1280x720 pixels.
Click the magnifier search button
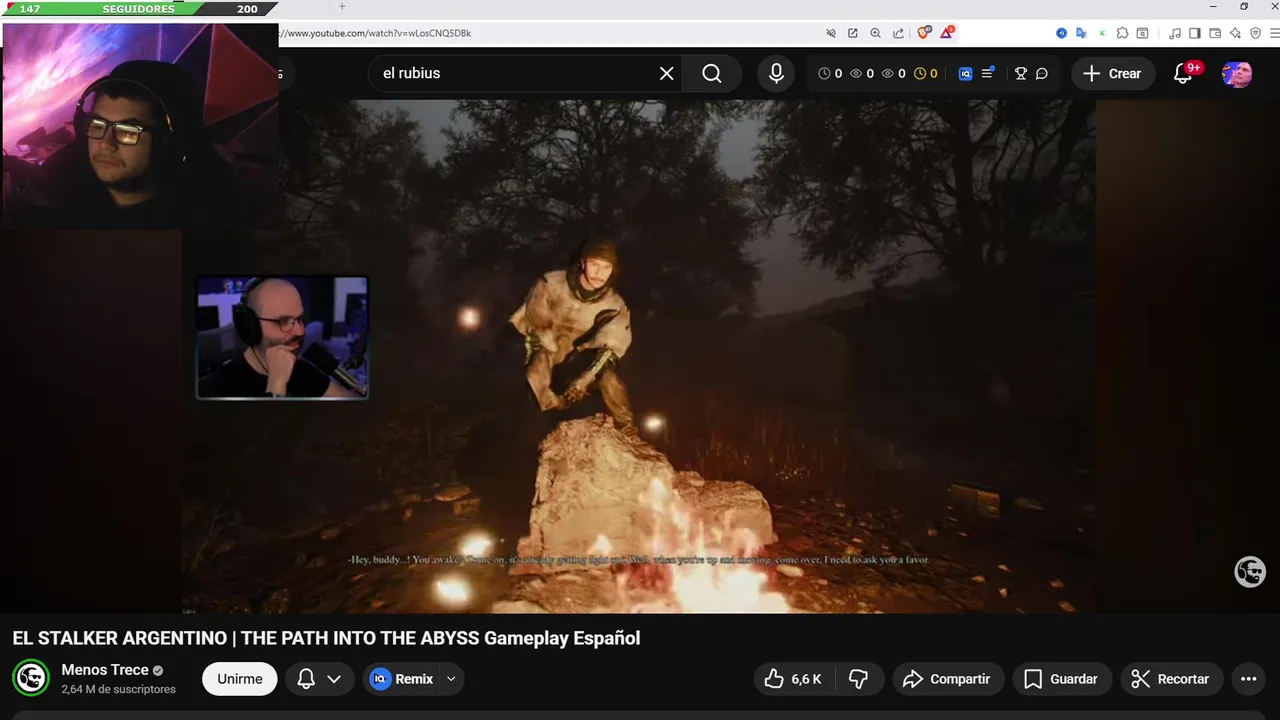[x=712, y=73]
